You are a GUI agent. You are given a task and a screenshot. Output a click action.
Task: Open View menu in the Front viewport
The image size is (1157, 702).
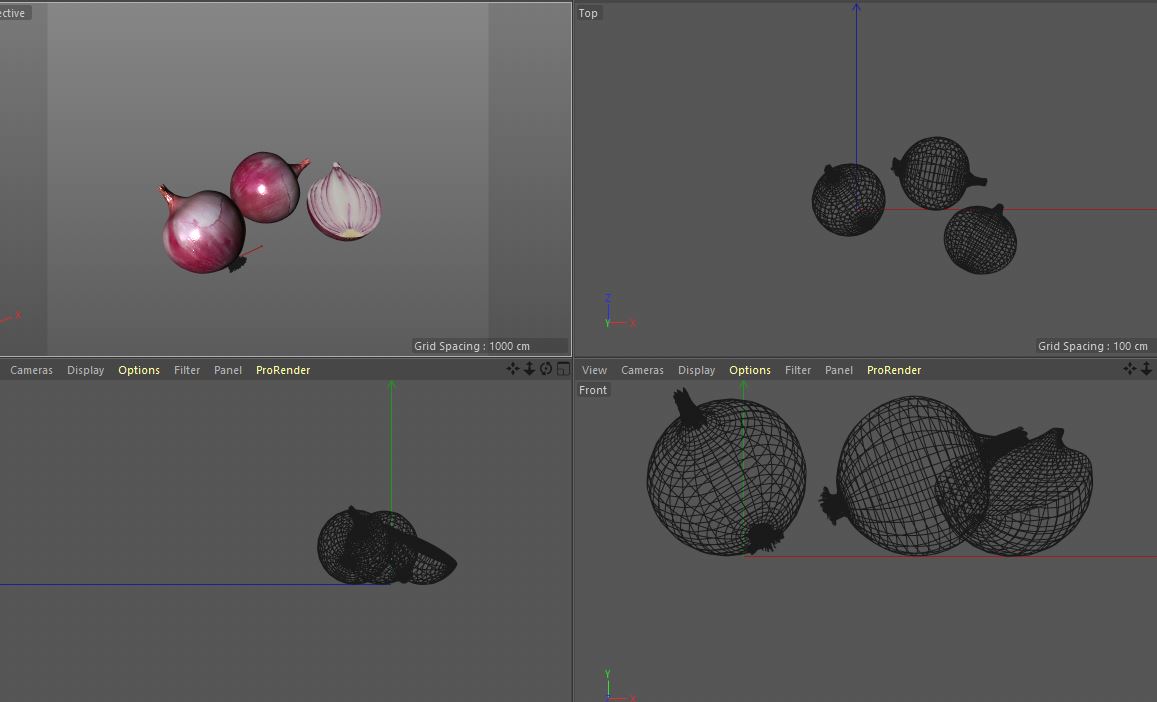[x=594, y=370]
